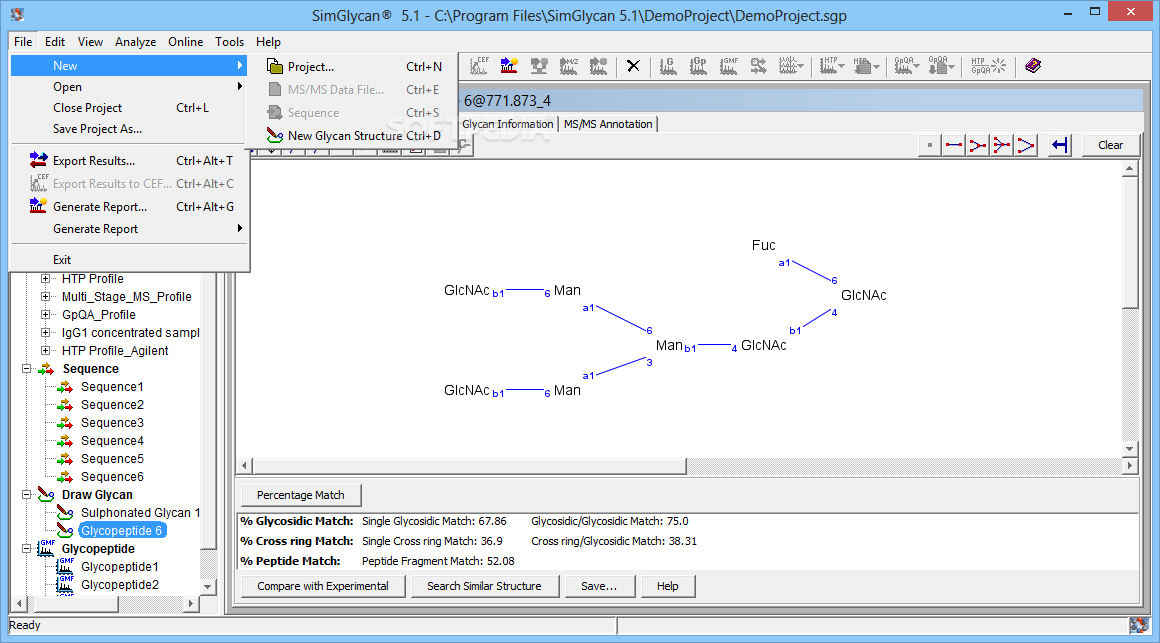Click the Generate Report toolbar icon

pyautogui.click(x=509, y=66)
